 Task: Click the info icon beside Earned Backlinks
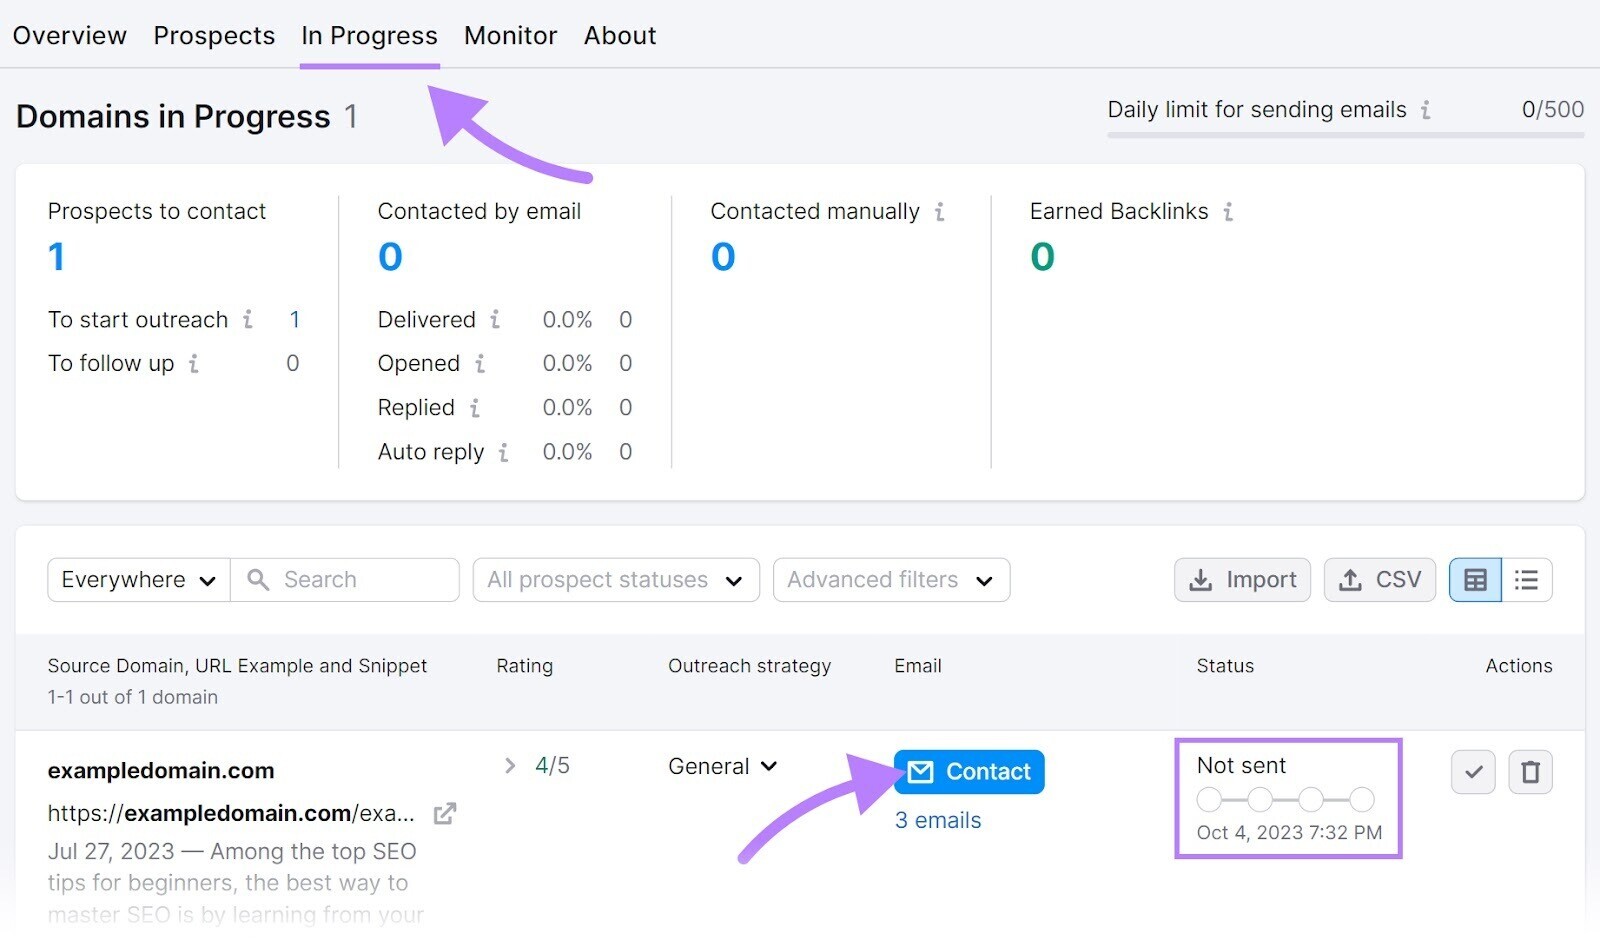(x=1229, y=211)
